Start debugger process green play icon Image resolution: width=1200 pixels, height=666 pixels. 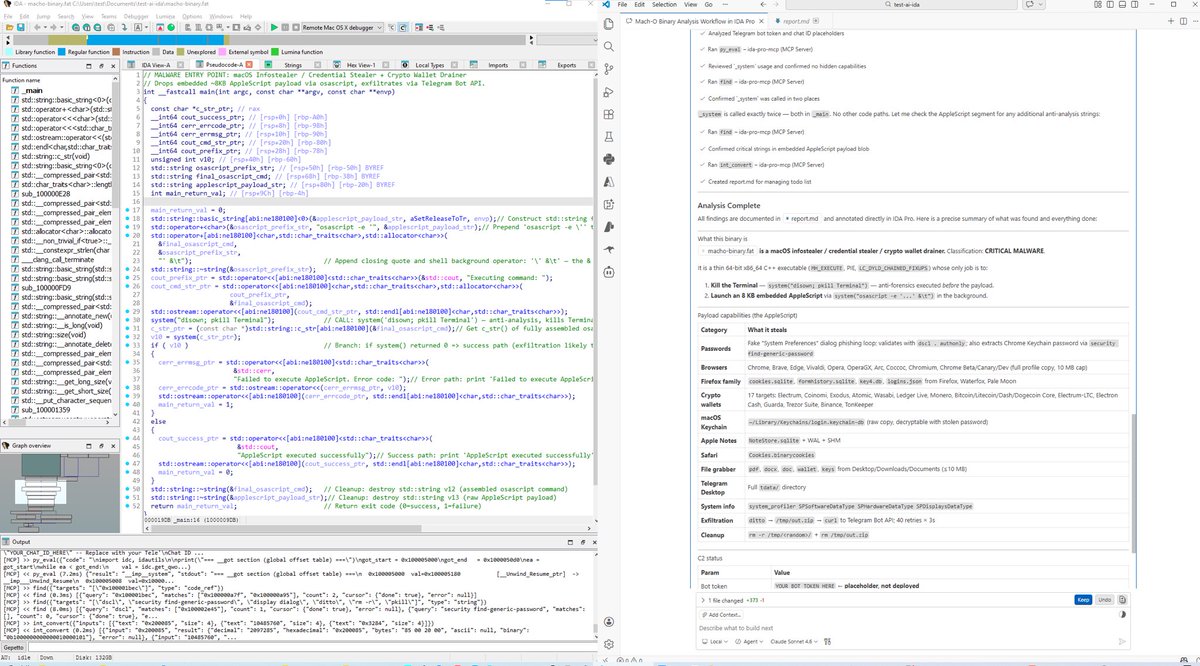275,28
